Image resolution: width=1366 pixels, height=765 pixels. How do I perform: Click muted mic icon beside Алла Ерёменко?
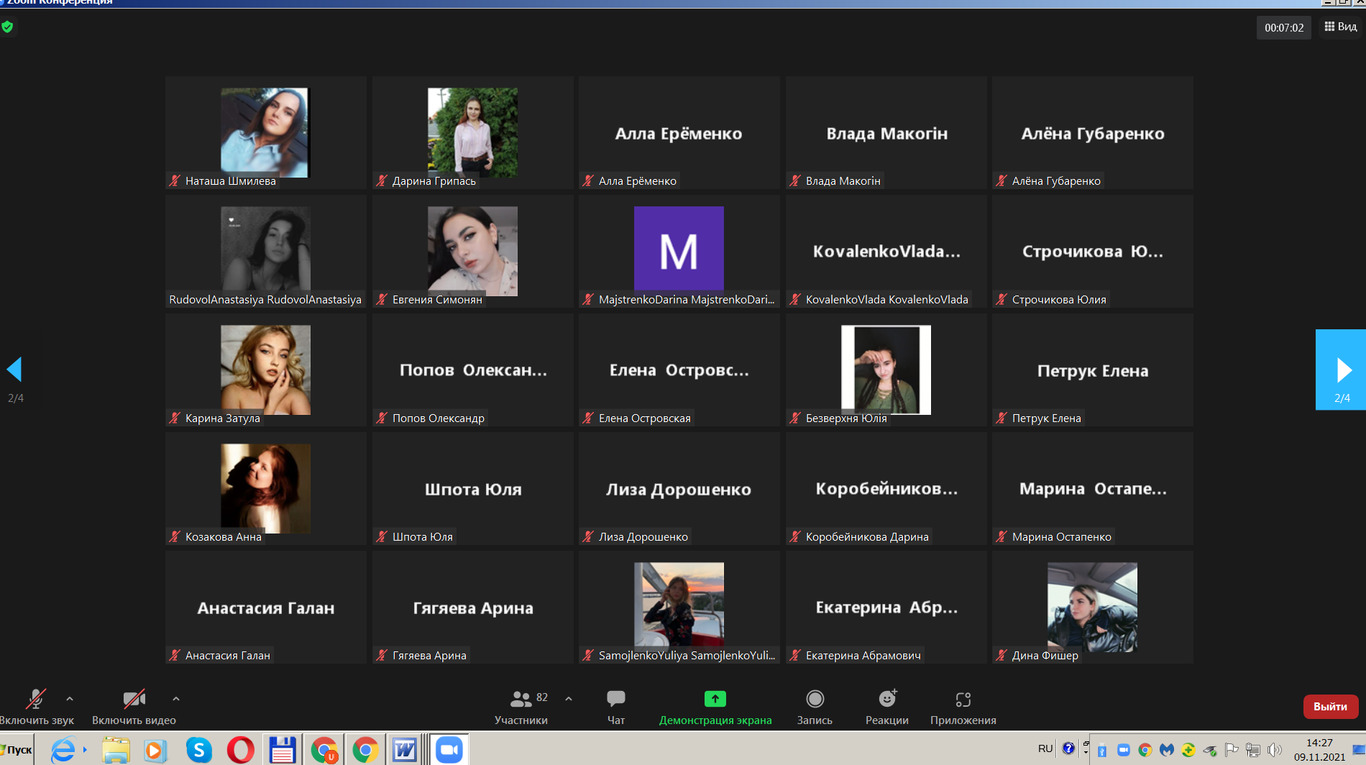(589, 181)
